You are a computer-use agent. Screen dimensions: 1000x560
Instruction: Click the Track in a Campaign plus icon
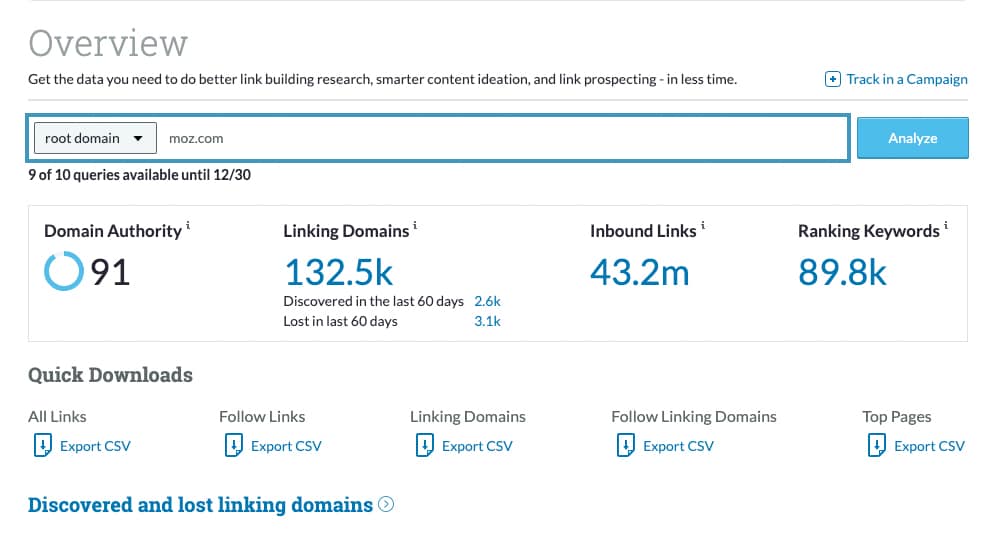pos(832,79)
